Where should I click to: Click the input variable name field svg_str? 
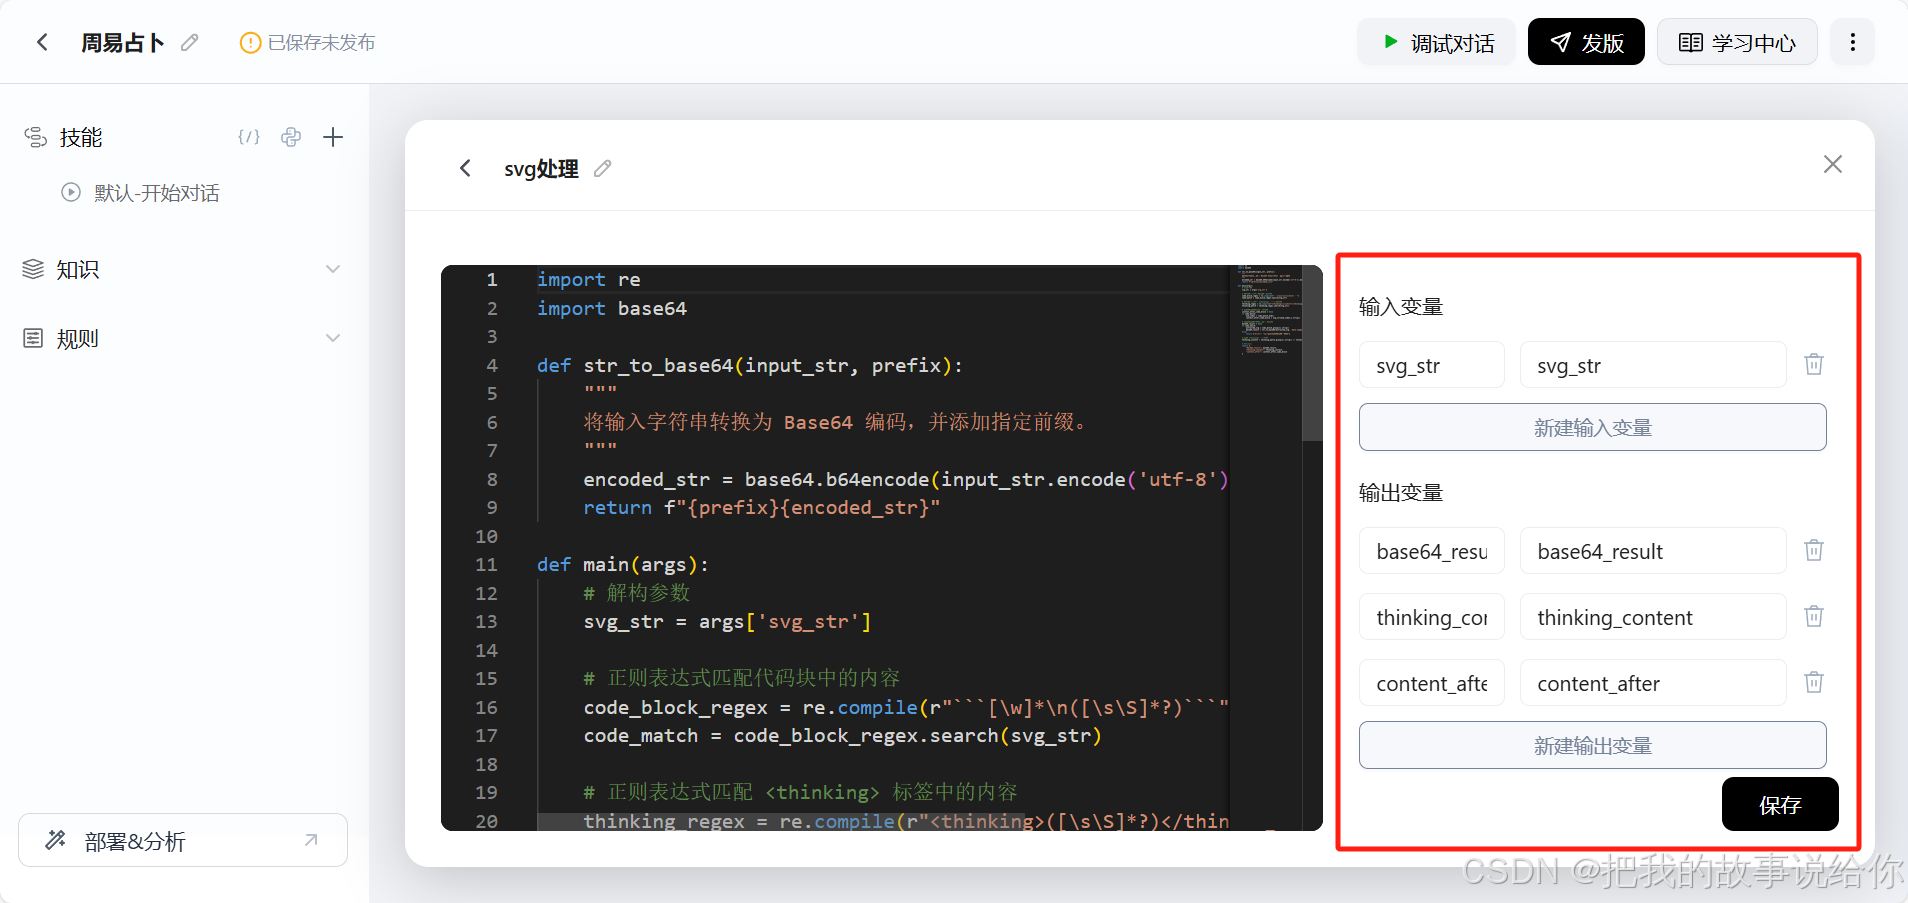[1431, 365]
